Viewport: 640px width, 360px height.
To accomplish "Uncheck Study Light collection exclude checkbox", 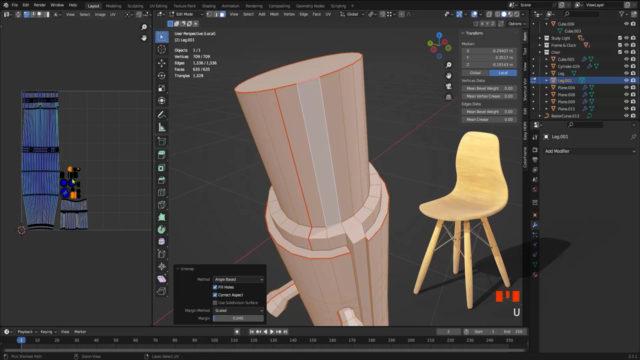I will click(x=620, y=38).
